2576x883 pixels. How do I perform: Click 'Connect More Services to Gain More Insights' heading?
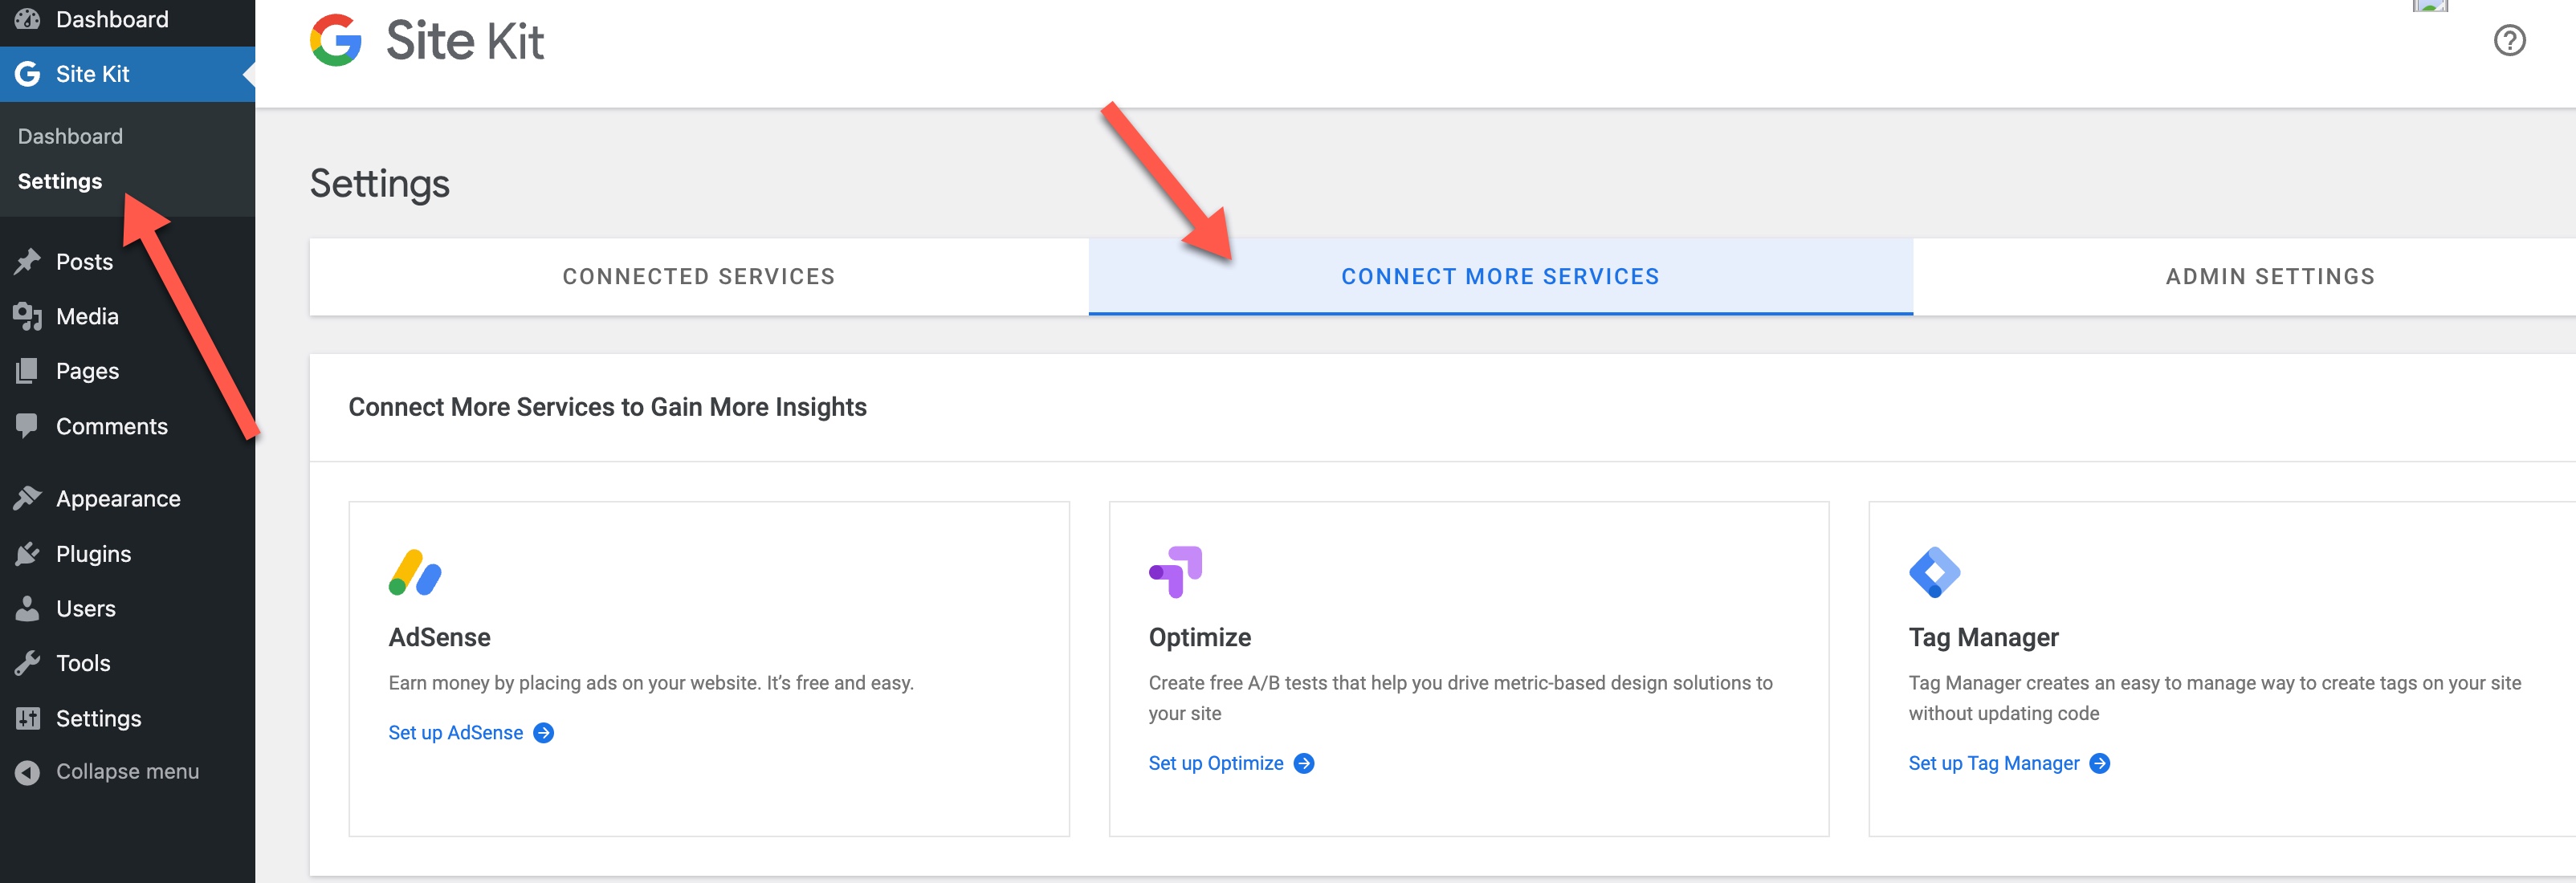(x=607, y=407)
